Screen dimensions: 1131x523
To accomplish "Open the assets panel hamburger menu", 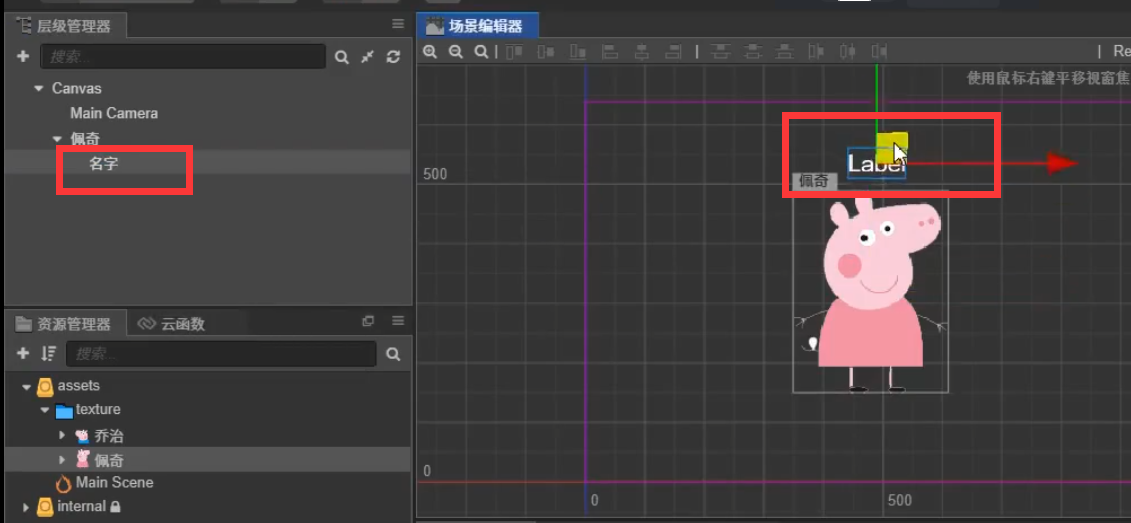I will [398, 321].
